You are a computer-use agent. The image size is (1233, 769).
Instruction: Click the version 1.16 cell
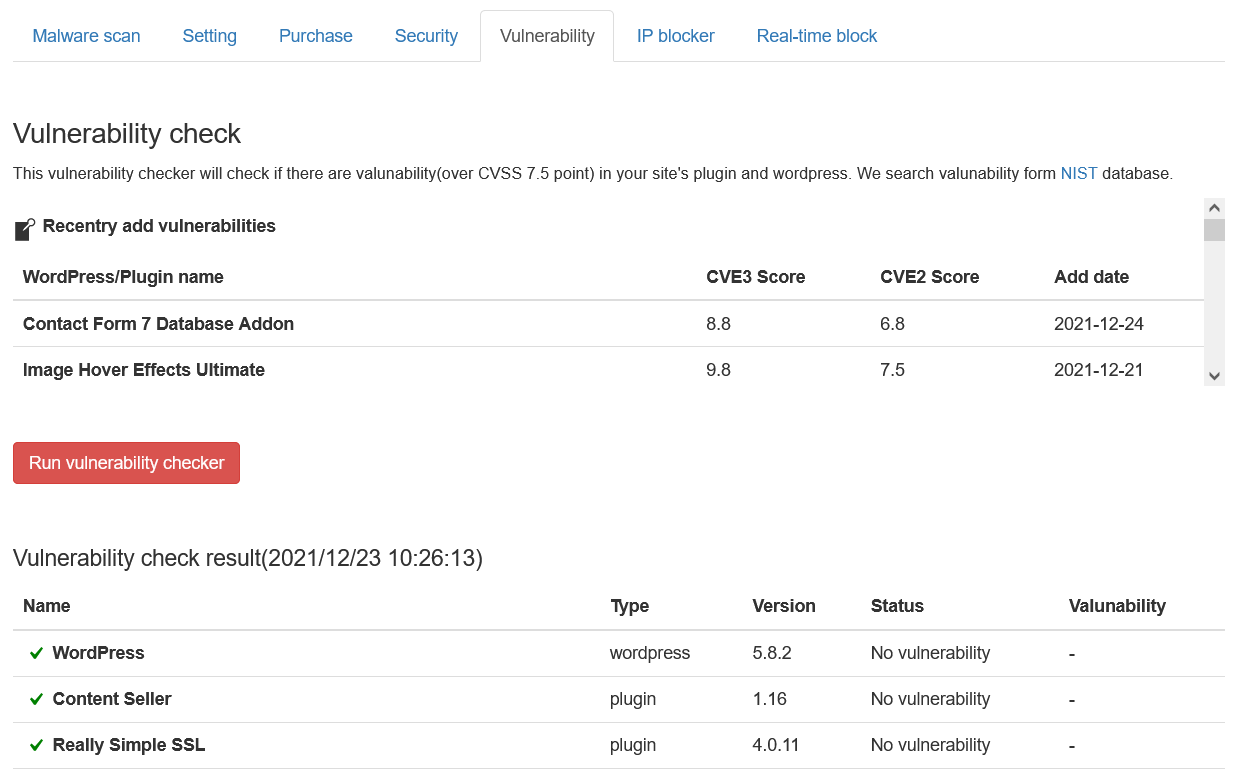(x=769, y=699)
